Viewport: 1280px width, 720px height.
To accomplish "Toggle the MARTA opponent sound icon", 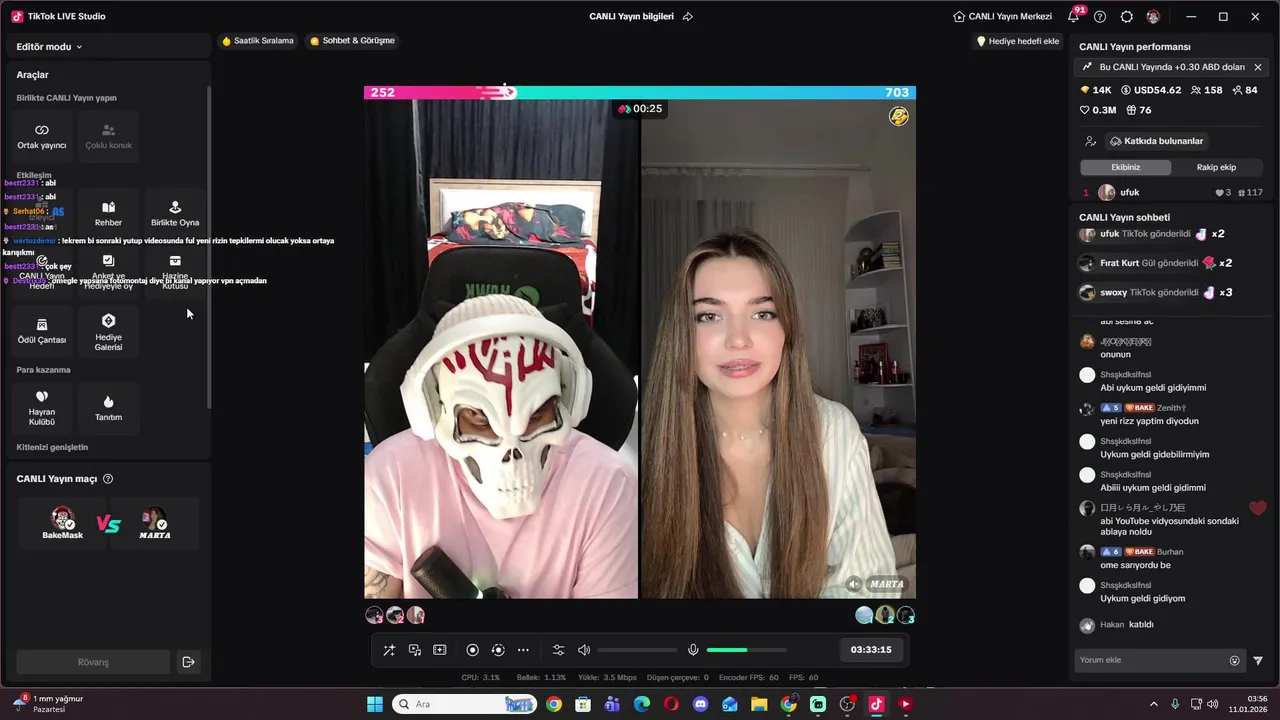I will pyautogui.click(x=853, y=584).
